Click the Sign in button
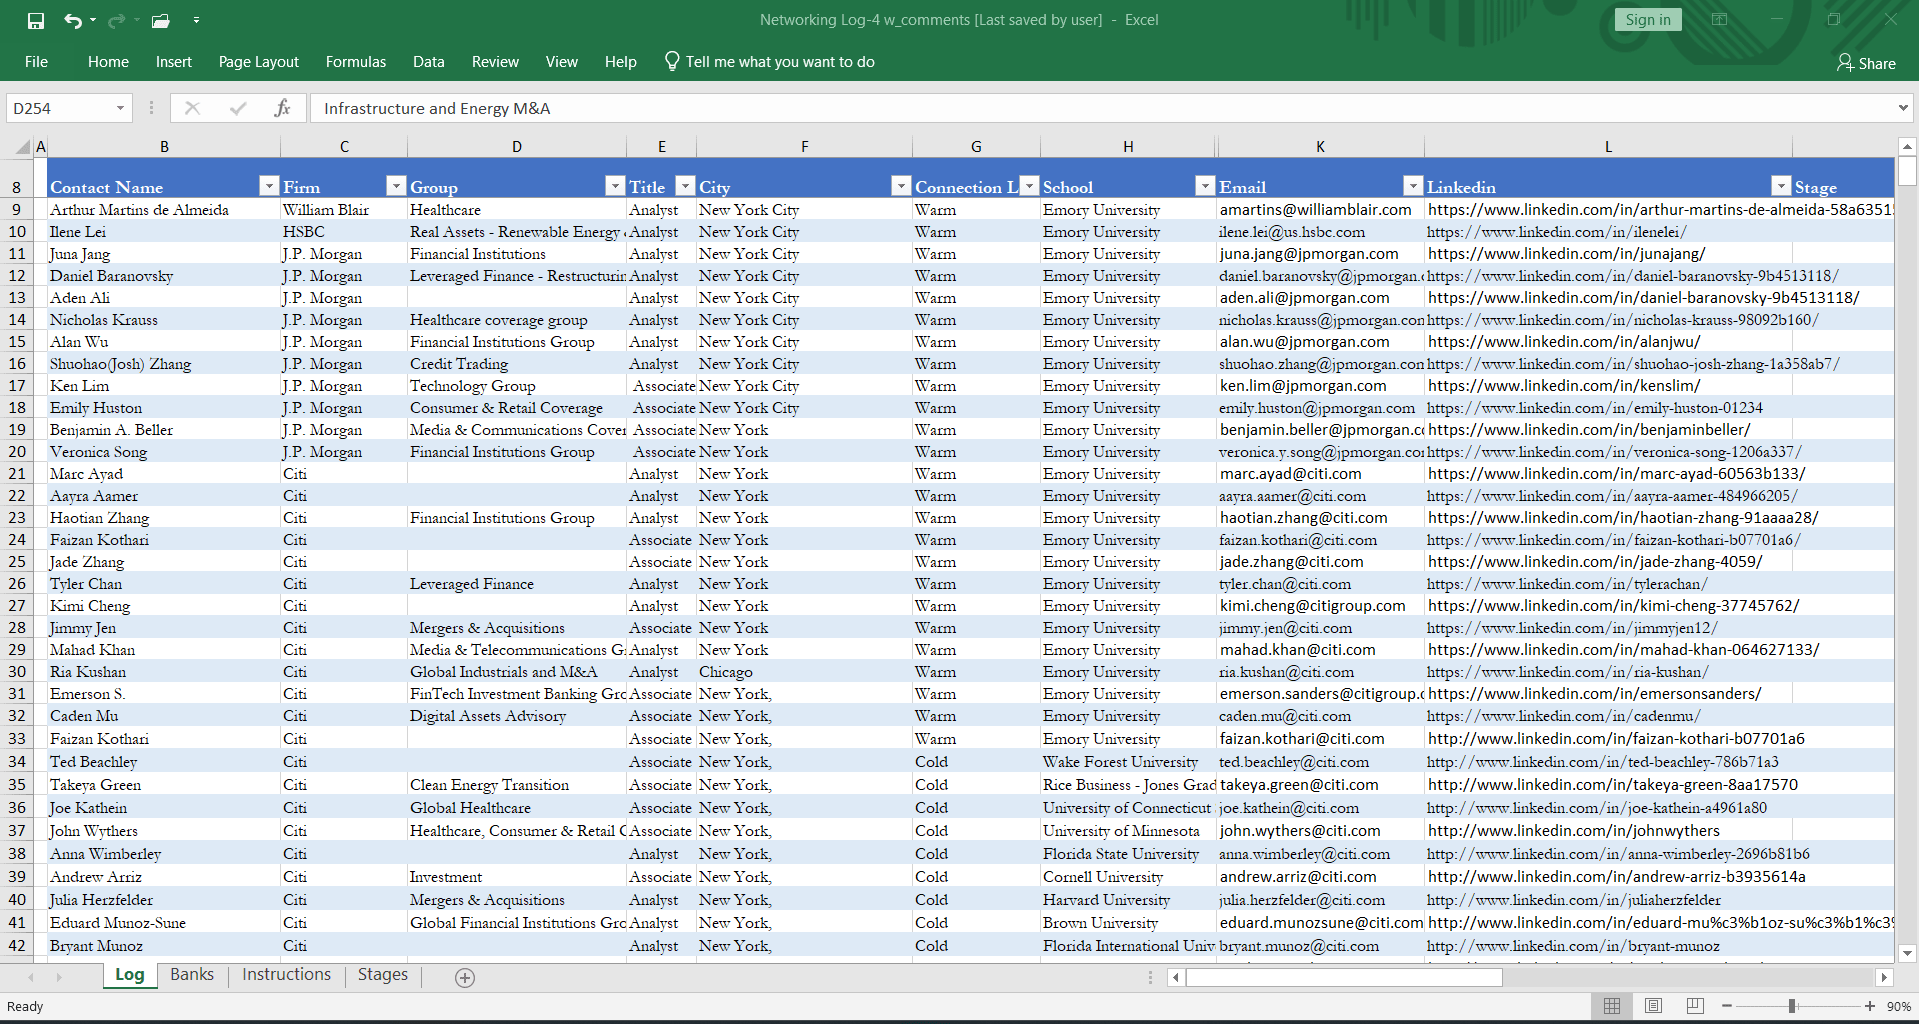The height and width of the screenshot is (1024, 1919). coord(1648,19)
